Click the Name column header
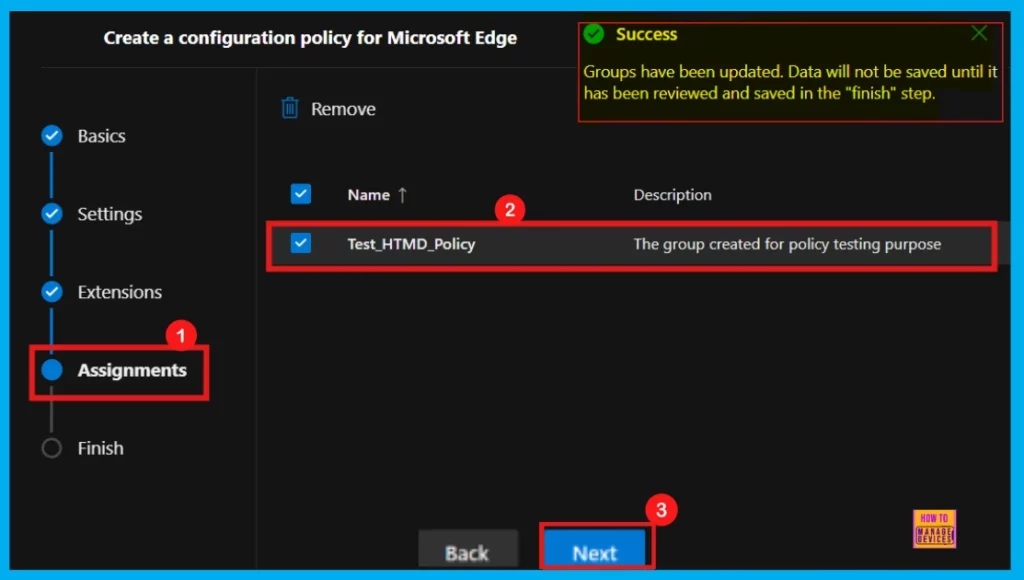Screen dimensions: 1024x580 (368, 195)
